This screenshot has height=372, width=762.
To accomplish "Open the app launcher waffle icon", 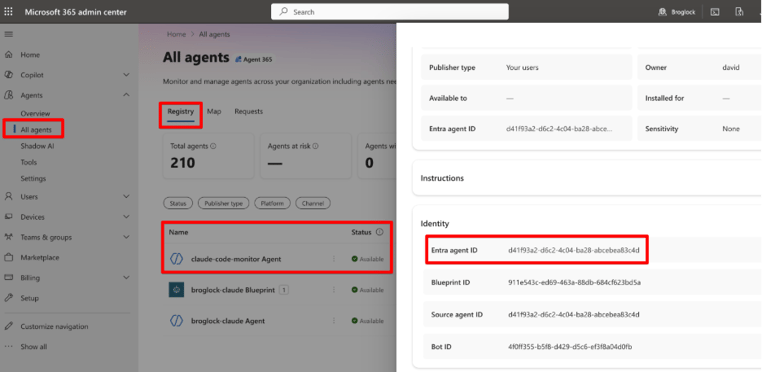I will point(8,12).
